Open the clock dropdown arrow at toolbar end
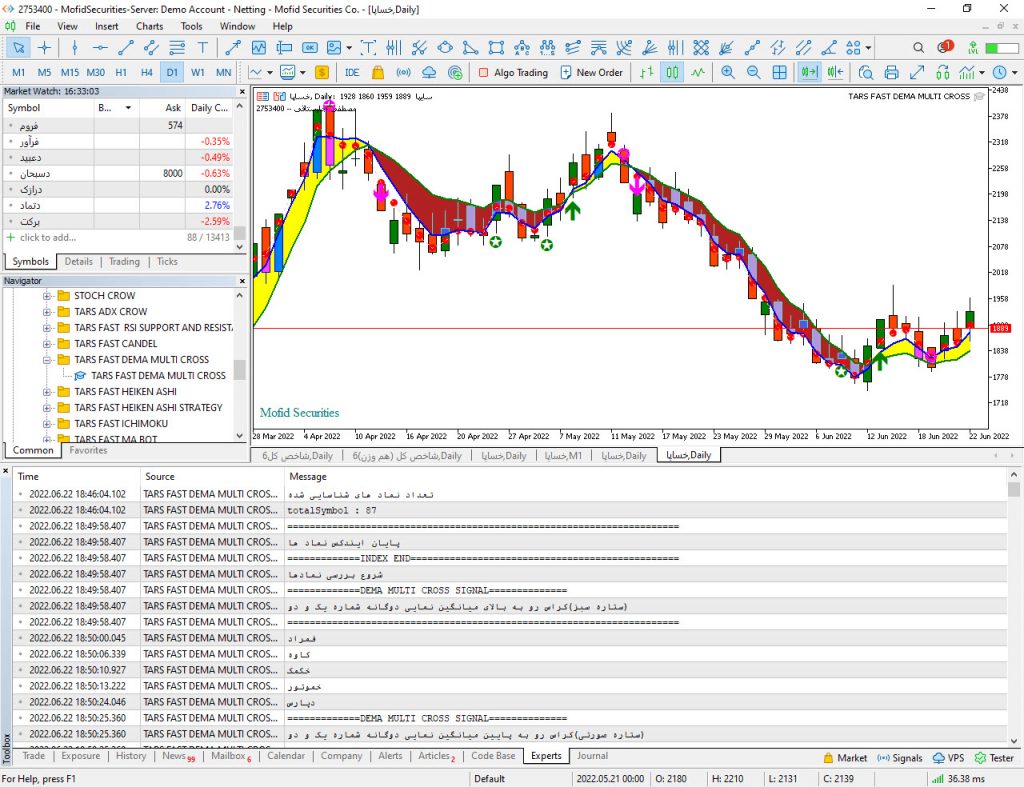 [1015, 72]
